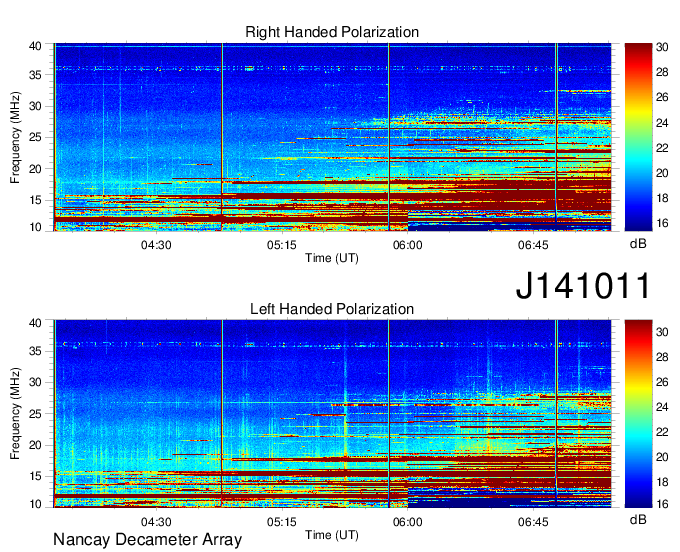680x552 pixels.
Task: Click the 24 value on Right Handed colorbar
Action: tap(662, 123)
